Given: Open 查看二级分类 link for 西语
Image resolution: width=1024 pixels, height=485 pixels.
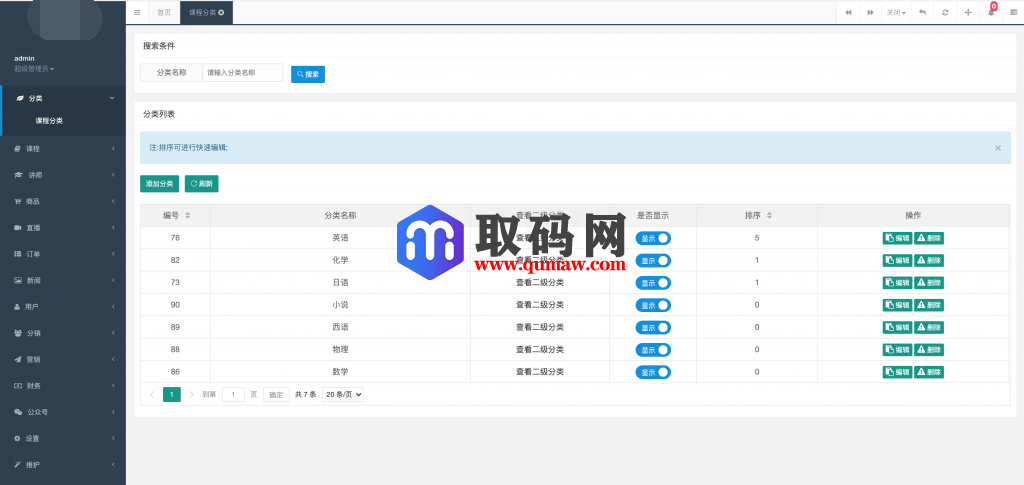Looking at the screenshot, I should 539,327.
